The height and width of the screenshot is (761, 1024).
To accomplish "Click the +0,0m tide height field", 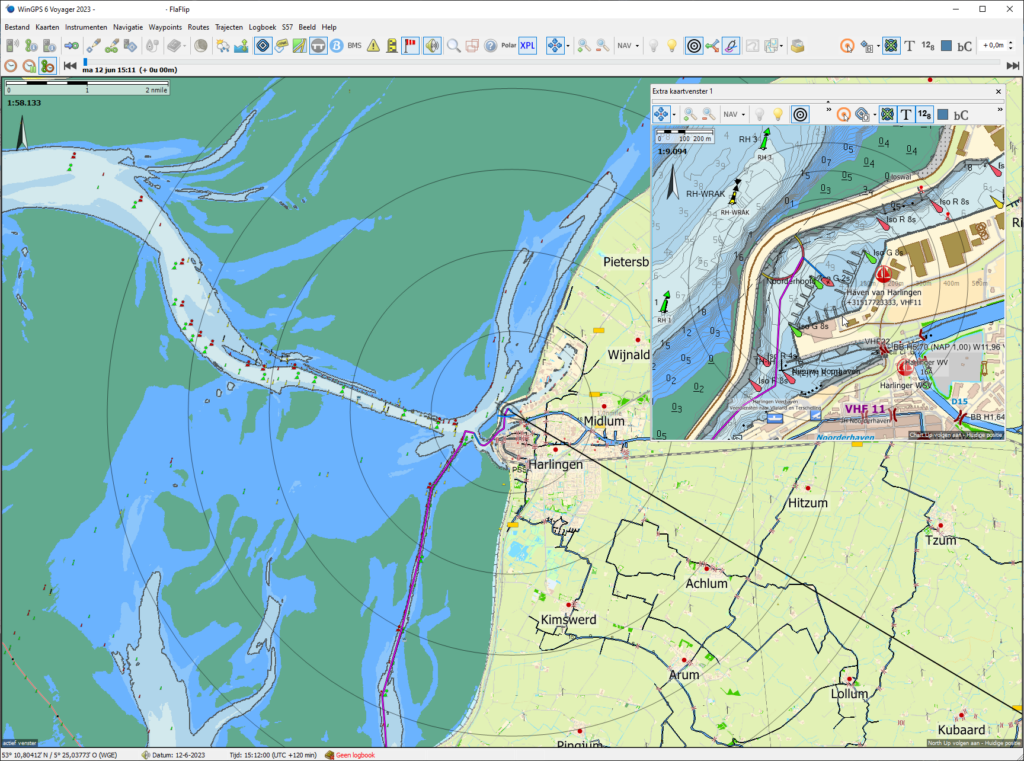I will (993, 46).
